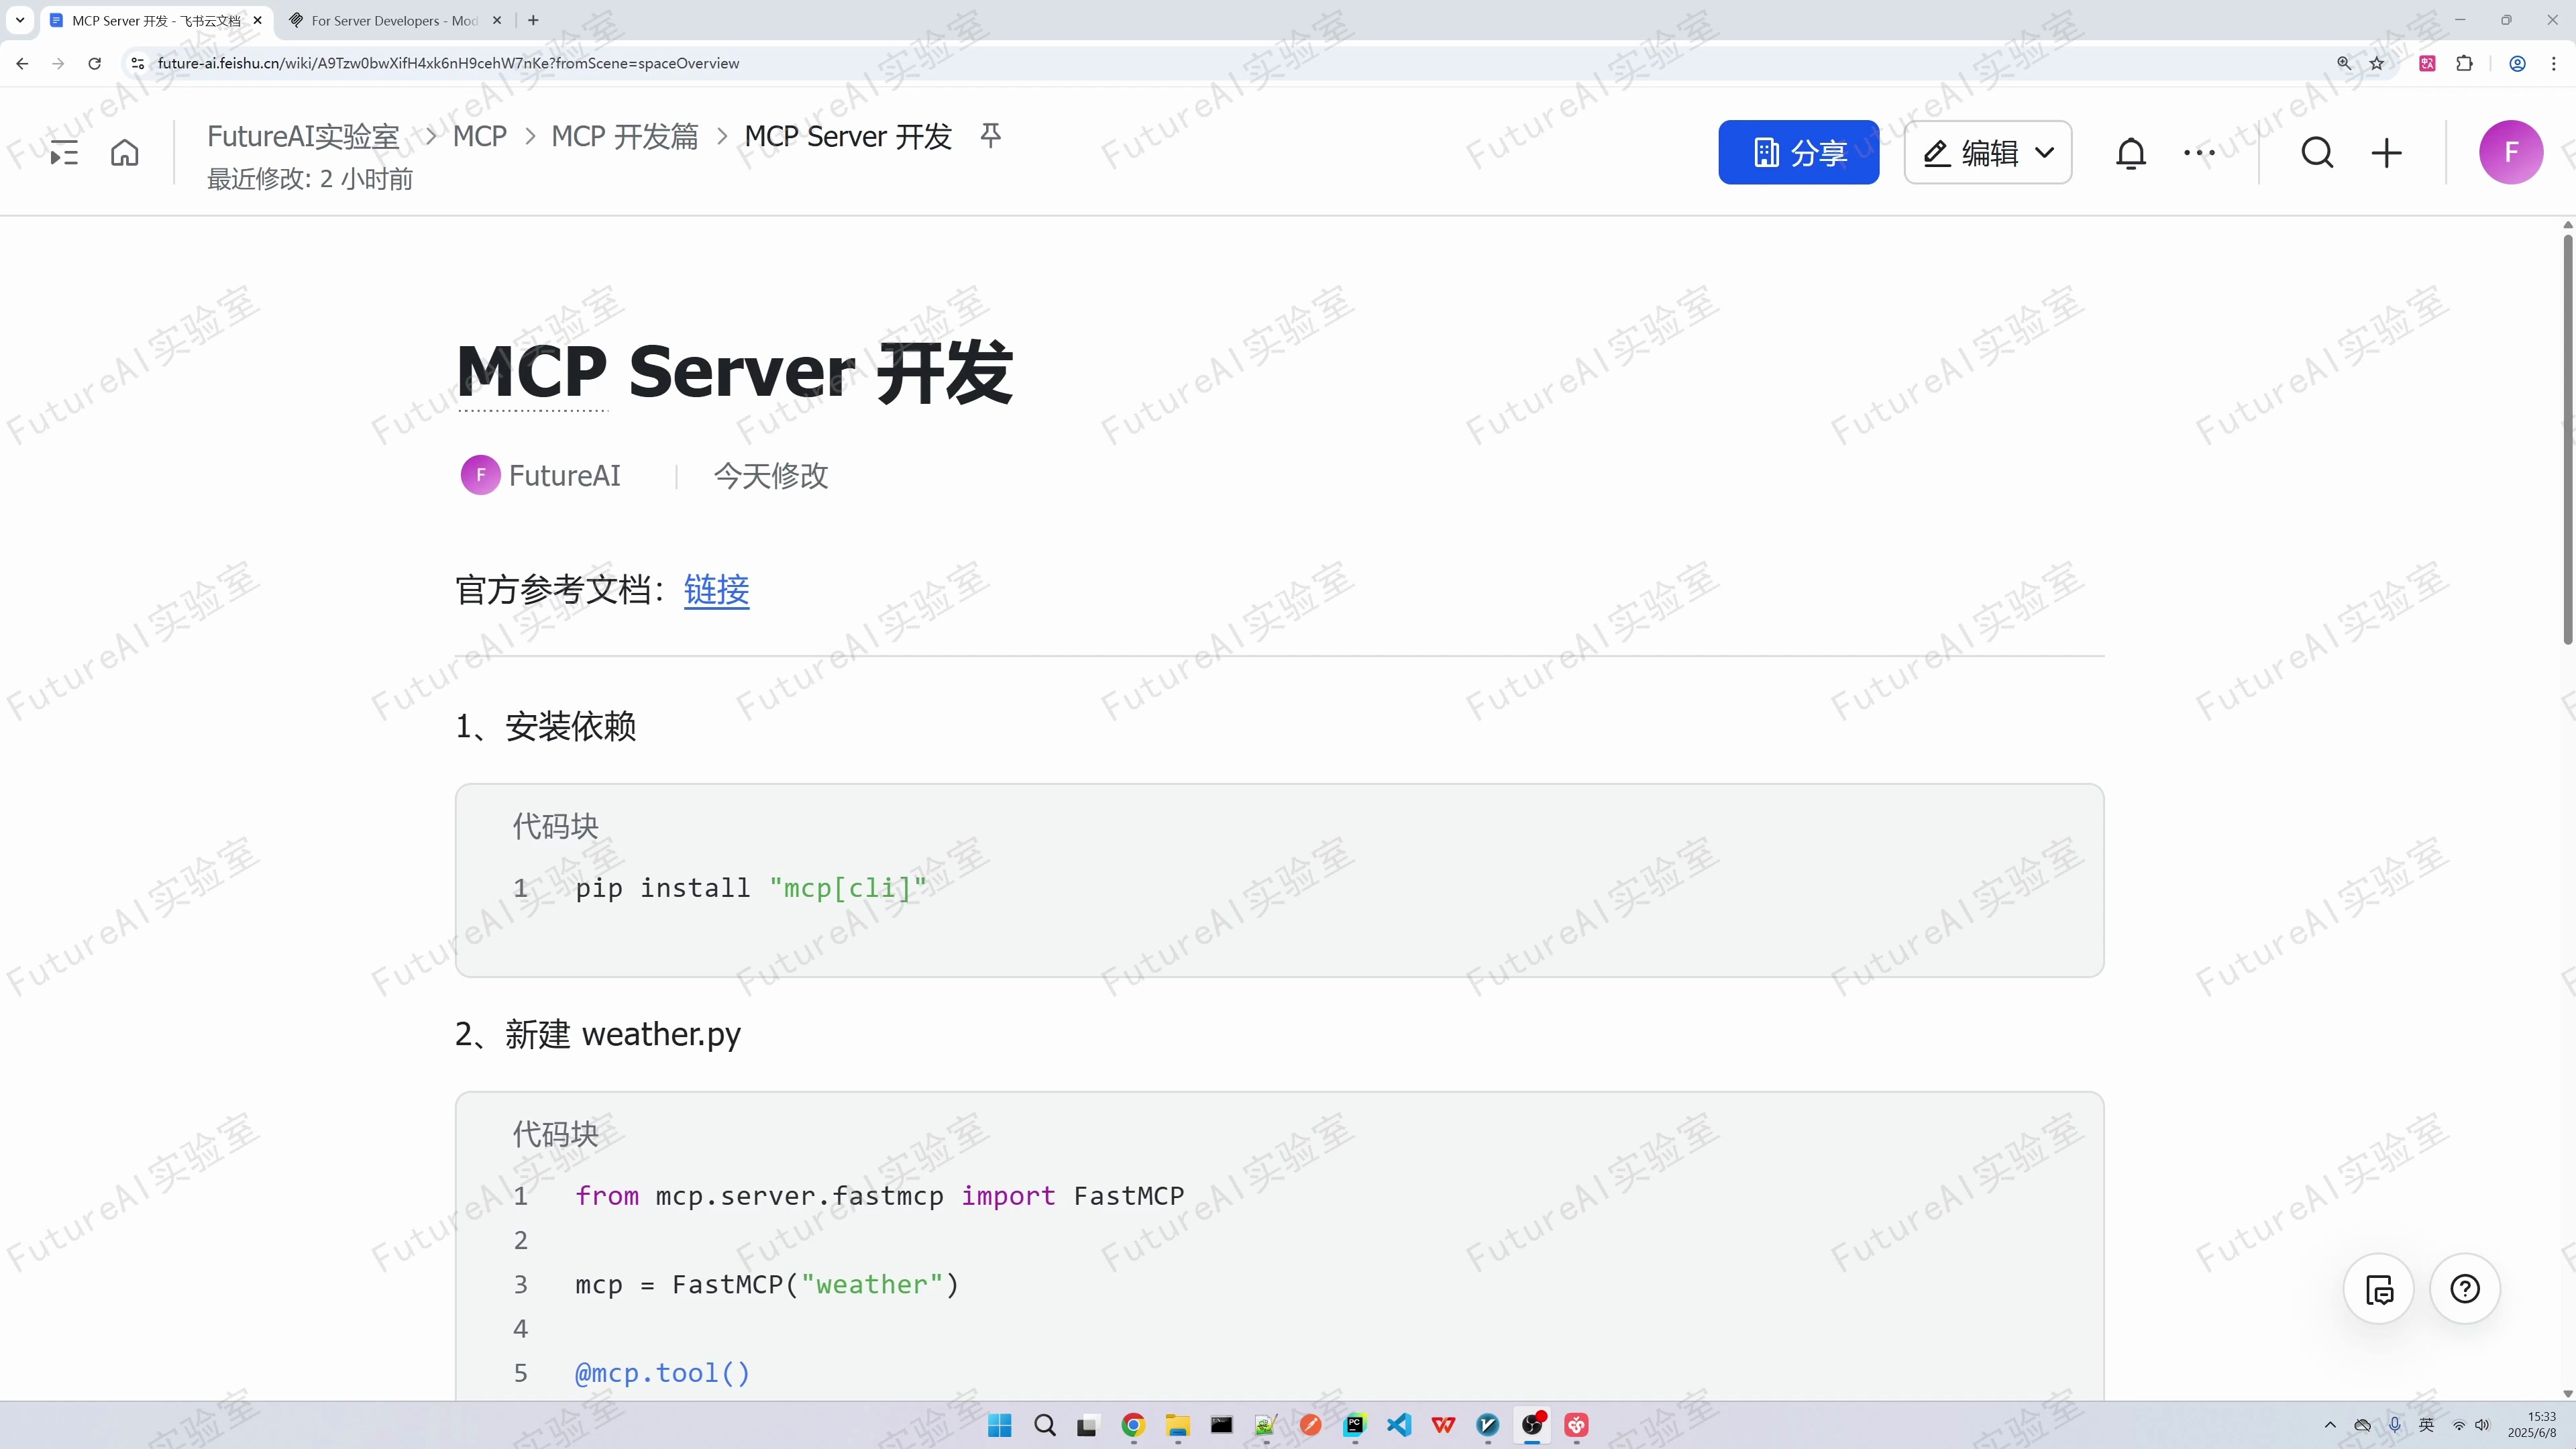
Task: Toggle the bookmark star in the address bar
Action: coord(2377,62)
